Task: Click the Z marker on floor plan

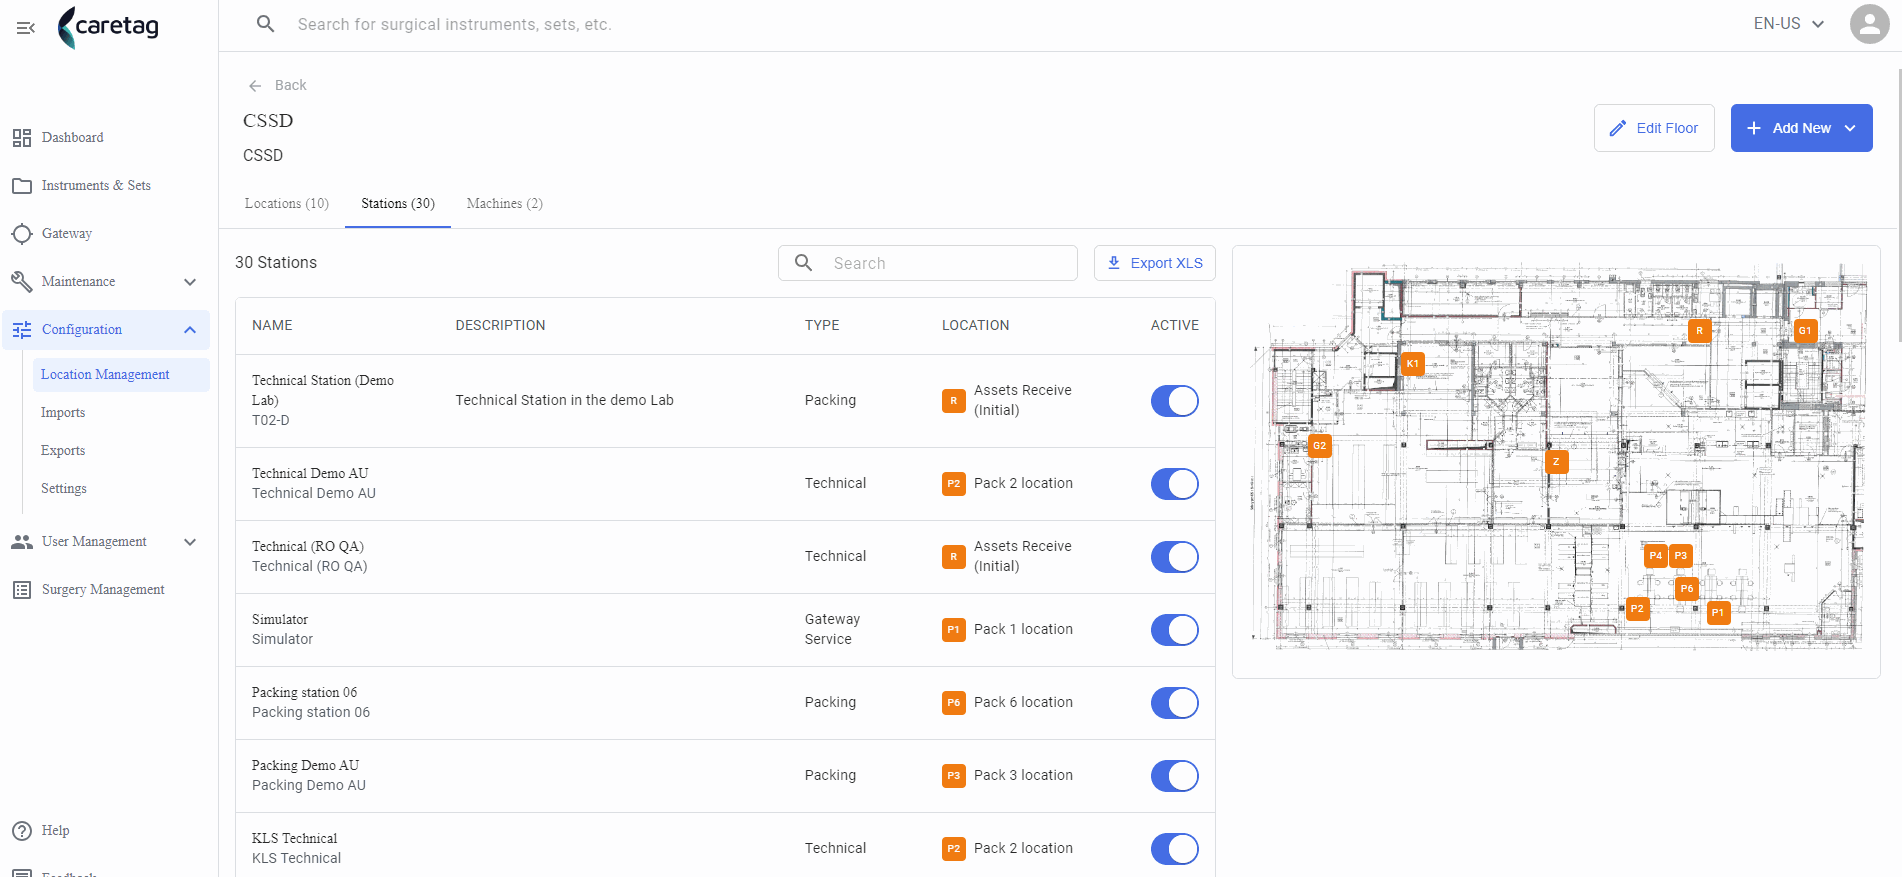Action: click(1556, 462)
